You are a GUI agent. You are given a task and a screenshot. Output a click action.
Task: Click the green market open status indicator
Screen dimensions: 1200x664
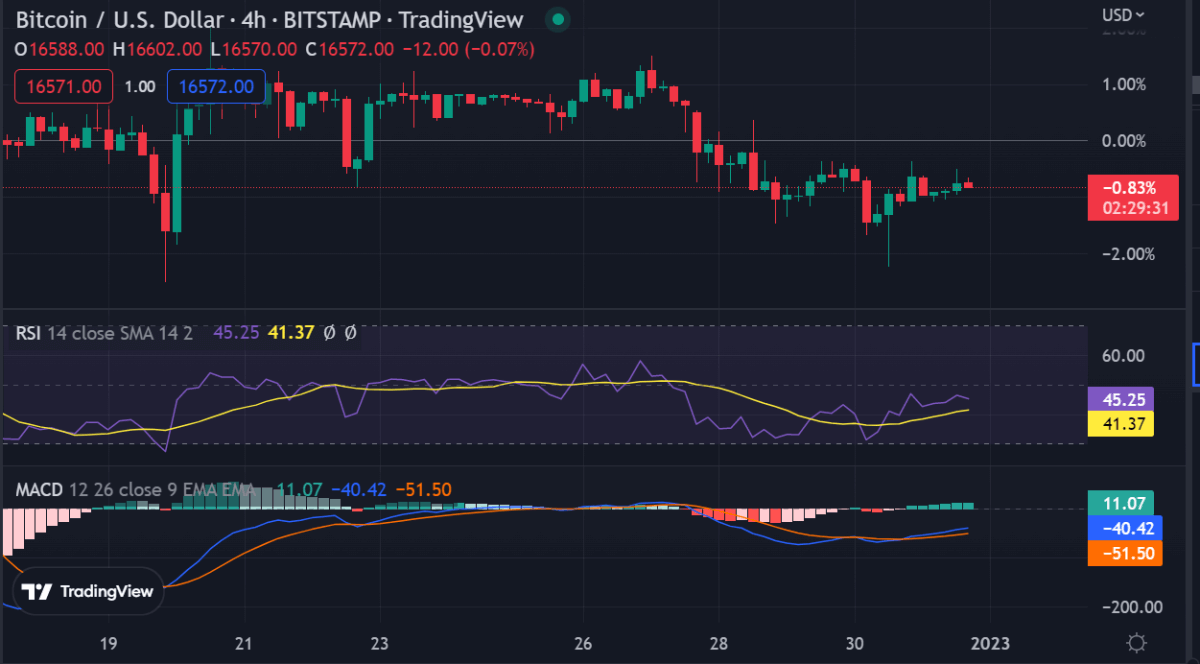(x=559, y=20)
